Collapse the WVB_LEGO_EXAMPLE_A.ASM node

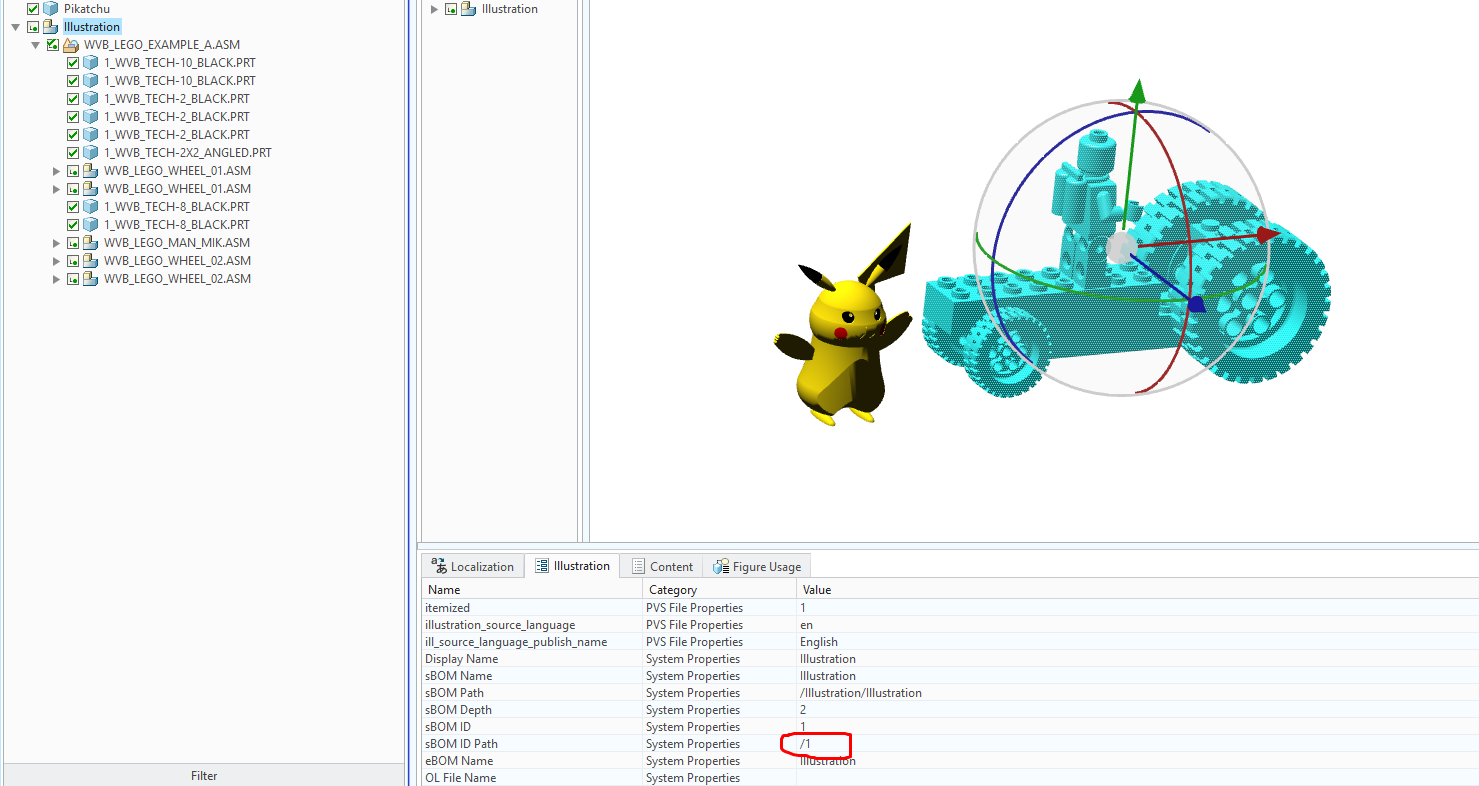point(36,45)
